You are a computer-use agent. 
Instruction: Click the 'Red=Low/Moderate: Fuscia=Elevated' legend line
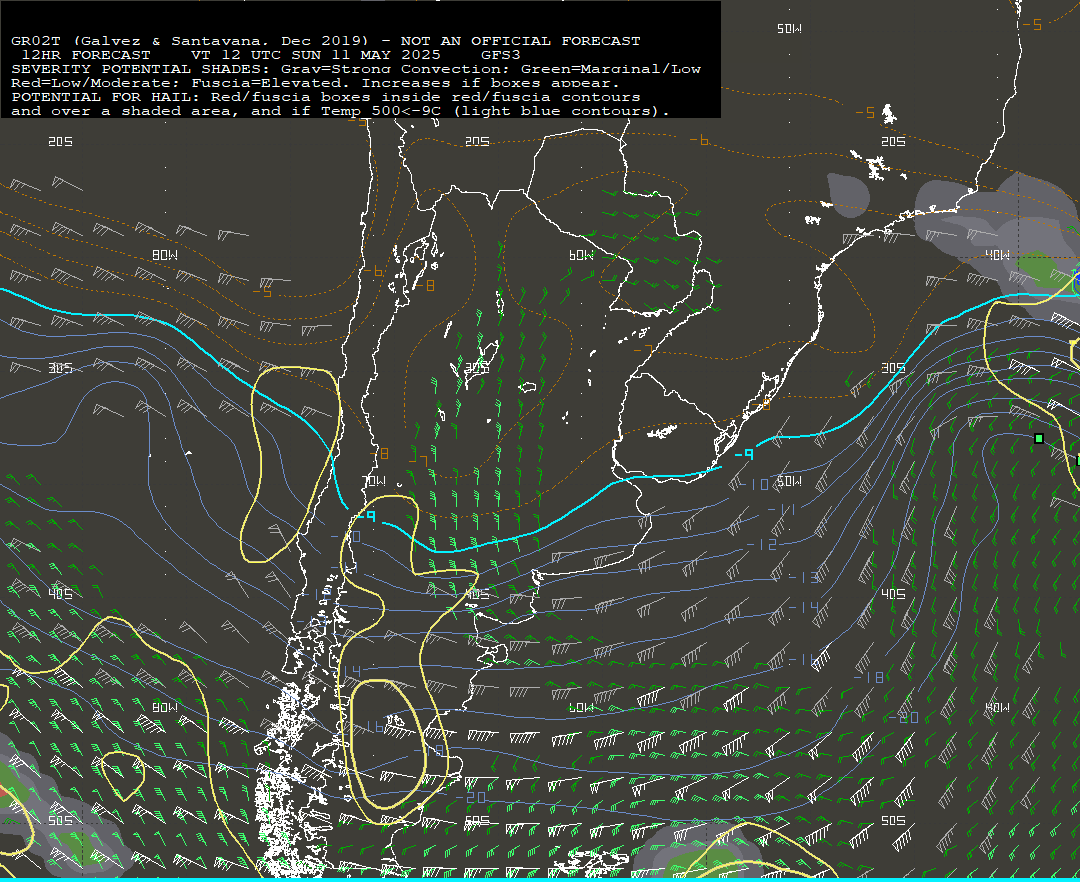click(315, 83)
